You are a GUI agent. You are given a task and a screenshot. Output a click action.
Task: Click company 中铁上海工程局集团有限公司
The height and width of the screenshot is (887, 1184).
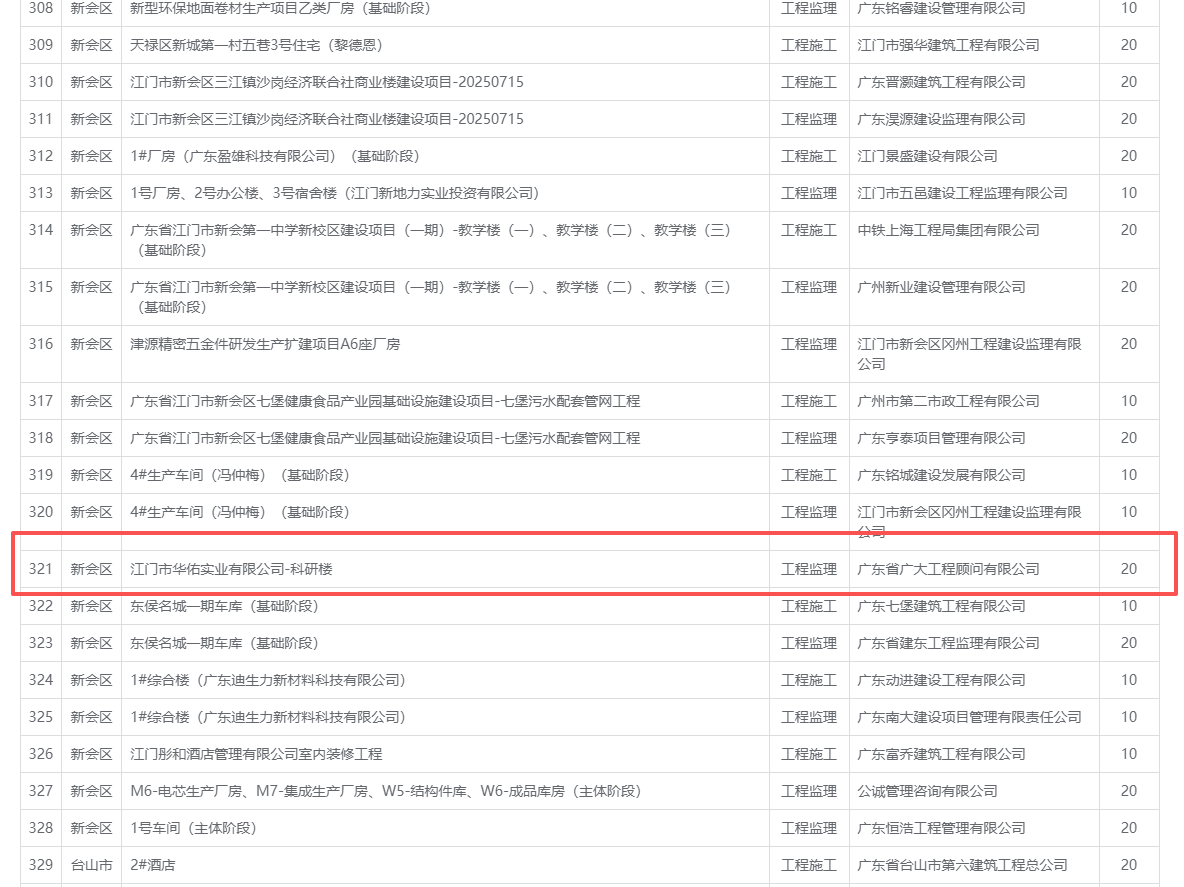pos(948,230)
